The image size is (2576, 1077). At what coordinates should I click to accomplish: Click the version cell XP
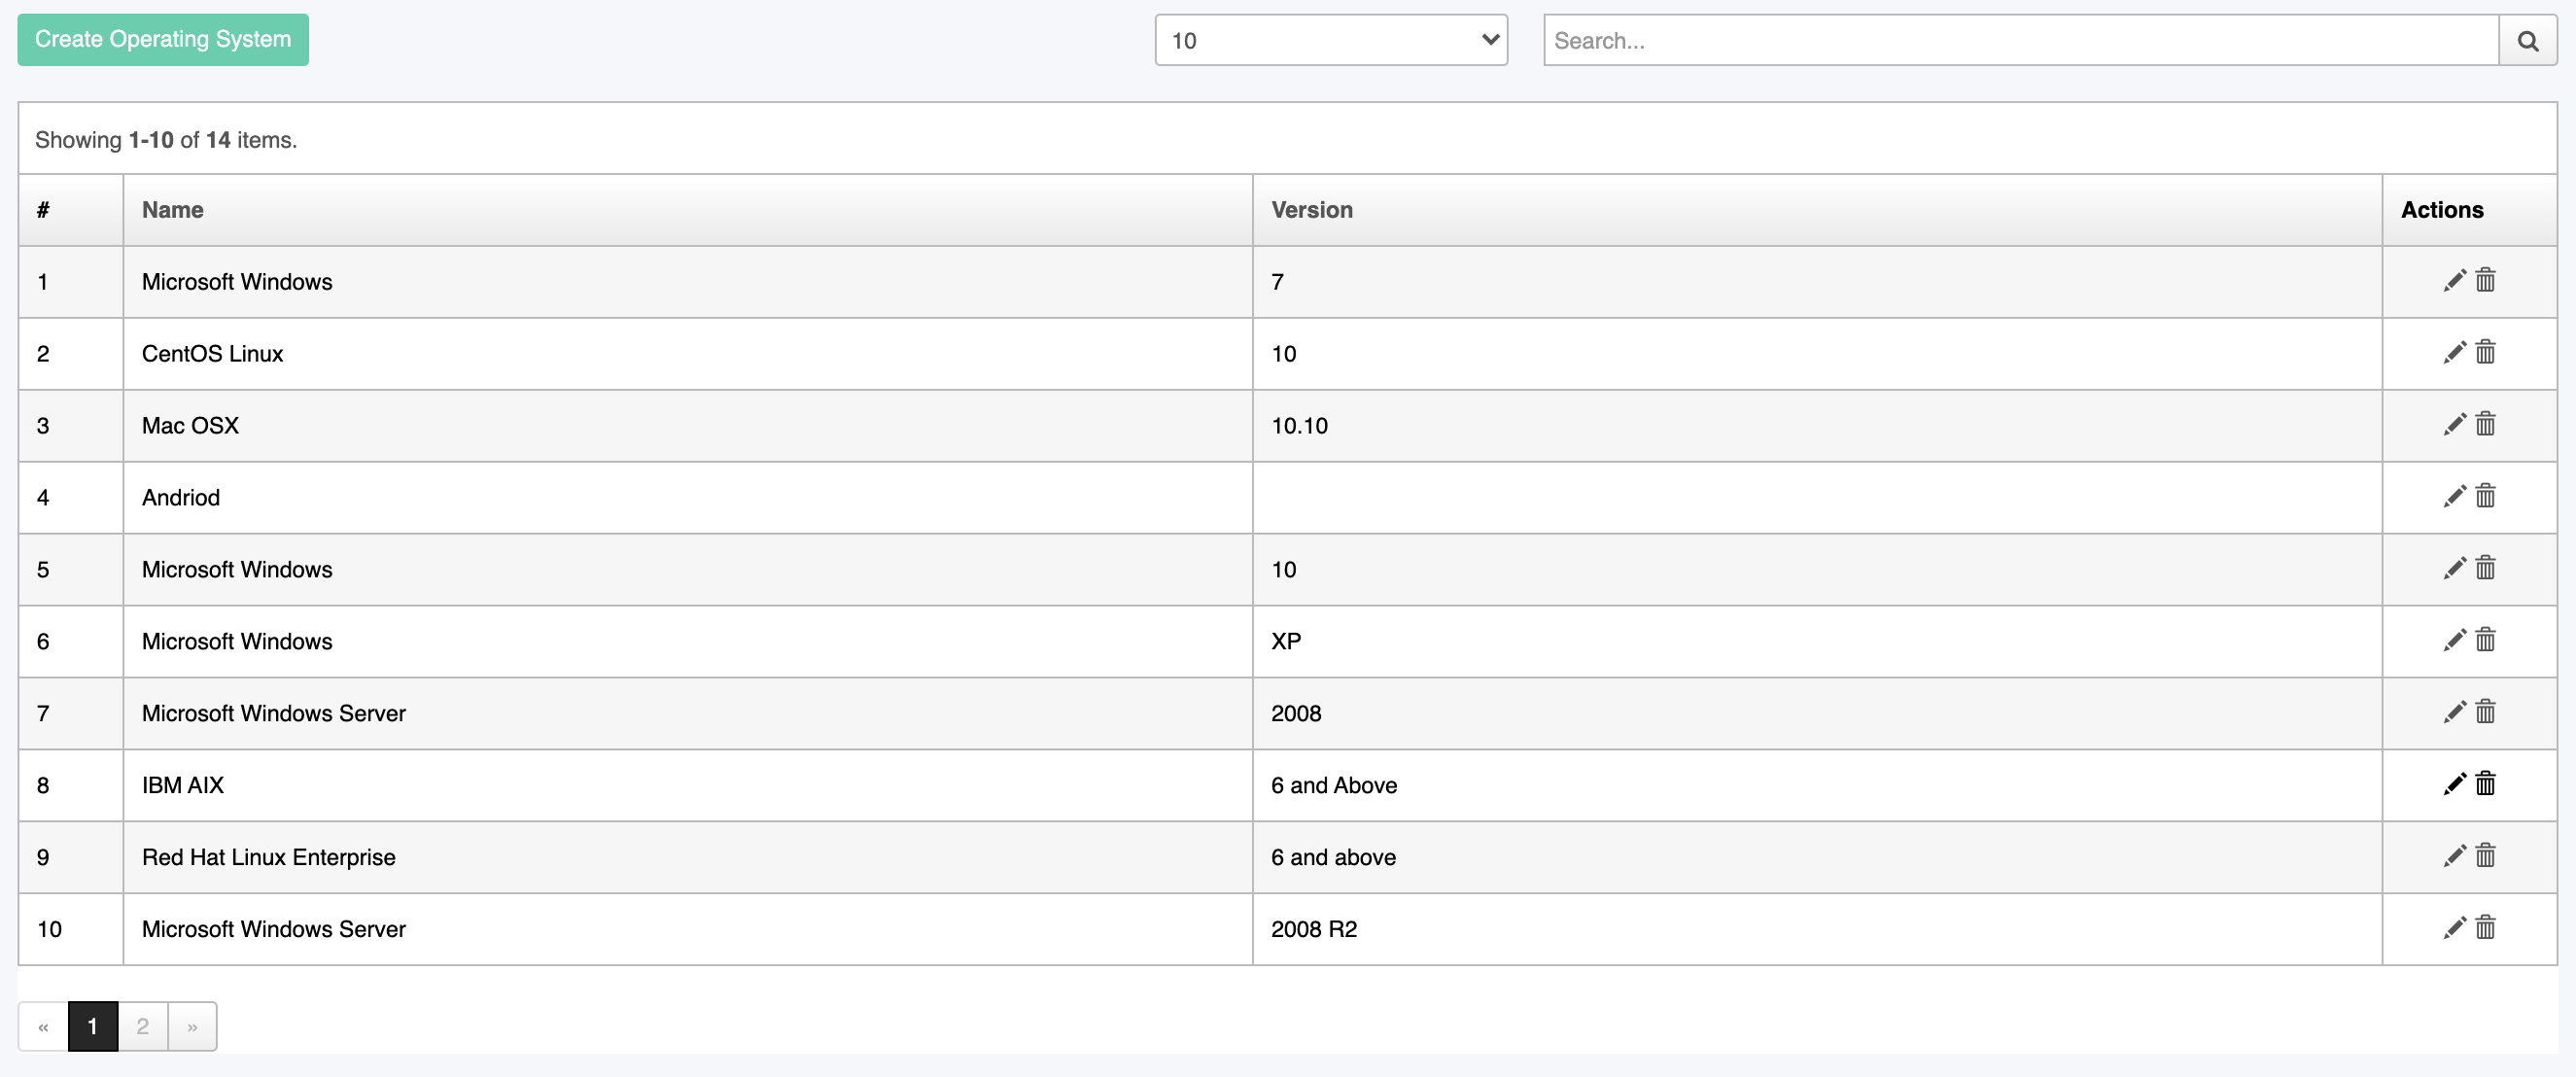tap(1817, 642)
